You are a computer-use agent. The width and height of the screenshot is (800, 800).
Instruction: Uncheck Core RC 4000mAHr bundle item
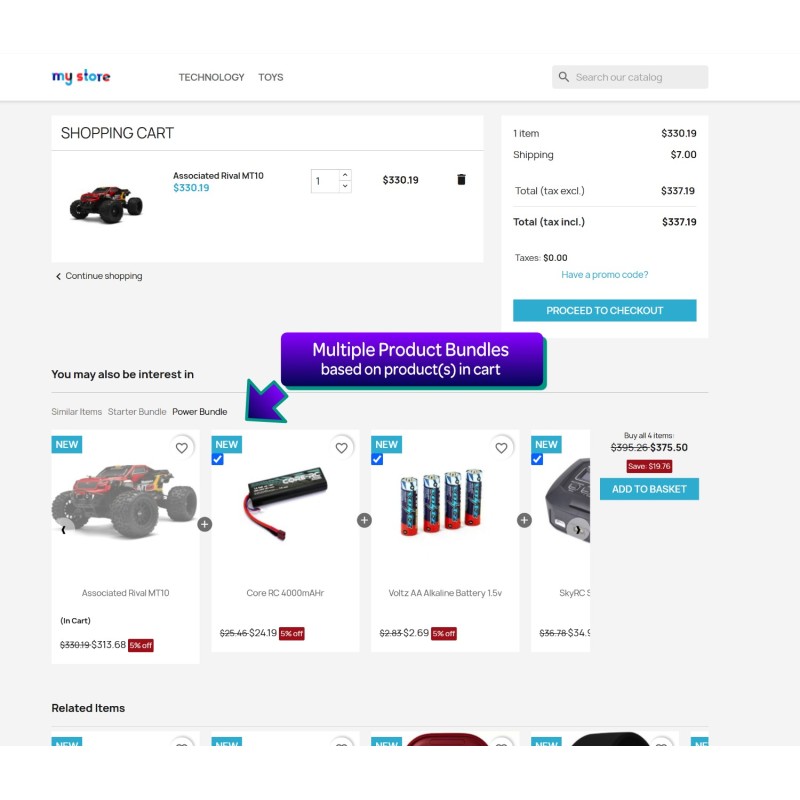pyautogui.click(x=217, y=459)
